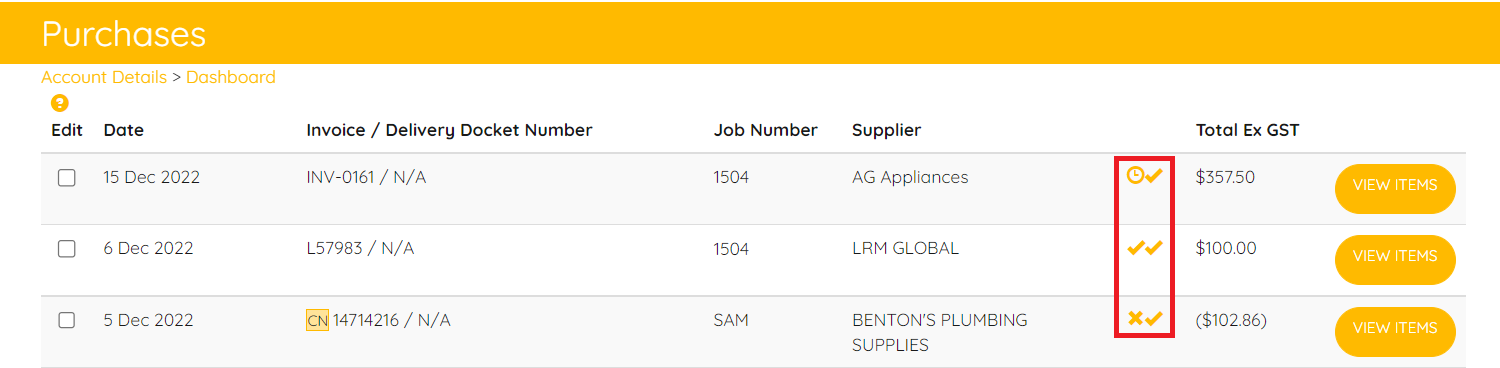The height and width of the screenshot is (368, 1500).
Task: View items for the Benton's Plumbing credit note
Action: pyautogui.click(x=1395, y=329)
